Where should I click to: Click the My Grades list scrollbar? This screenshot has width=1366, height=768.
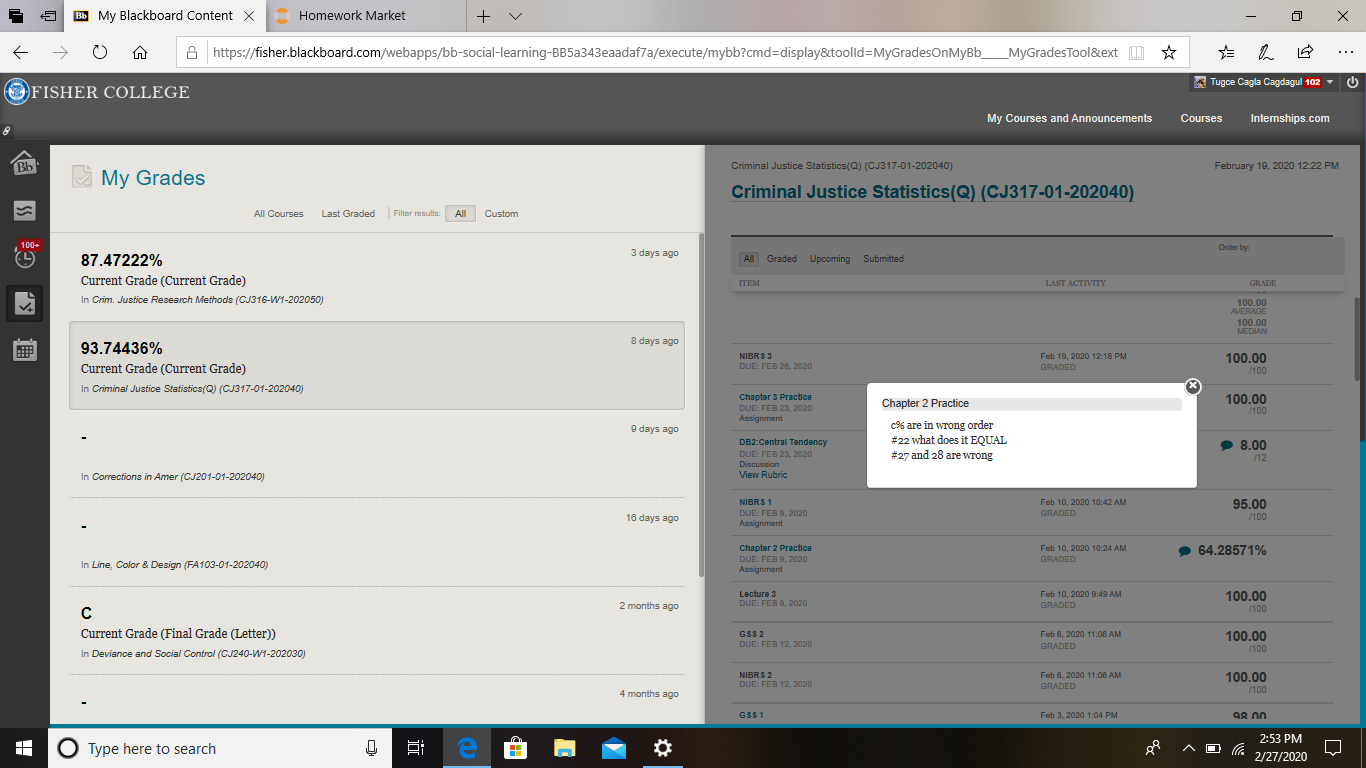[x=701, y=404]
